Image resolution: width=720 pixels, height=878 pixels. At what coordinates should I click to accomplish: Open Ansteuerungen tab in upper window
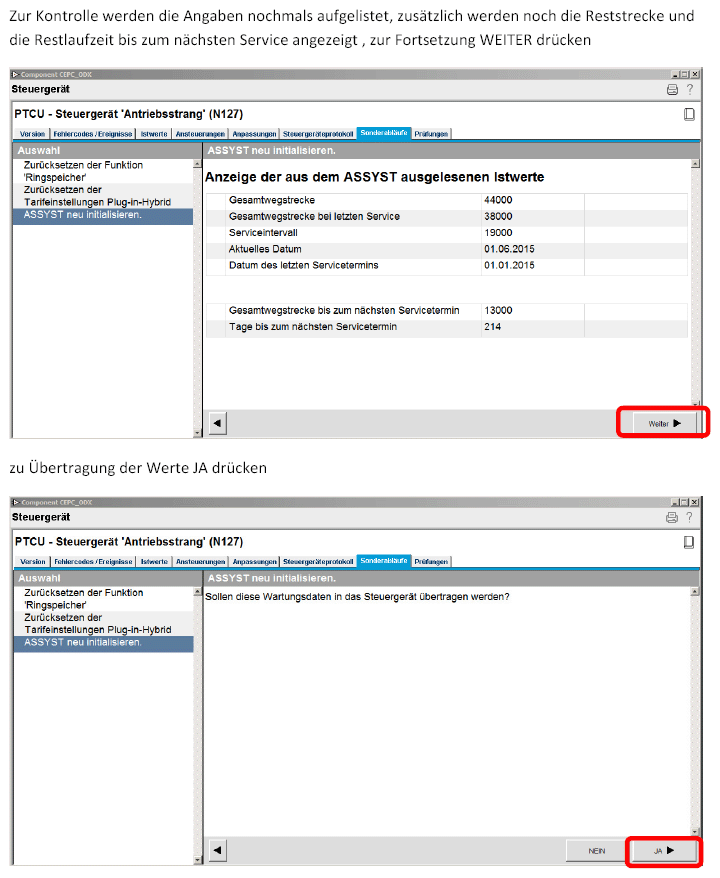click(x=200, y=134)
